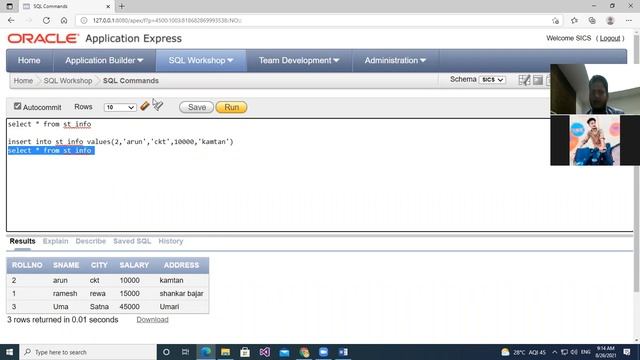Open Microsoft Store from the taskbar
640x360 pixels.
pyautogui.click(x=245, y=352)
